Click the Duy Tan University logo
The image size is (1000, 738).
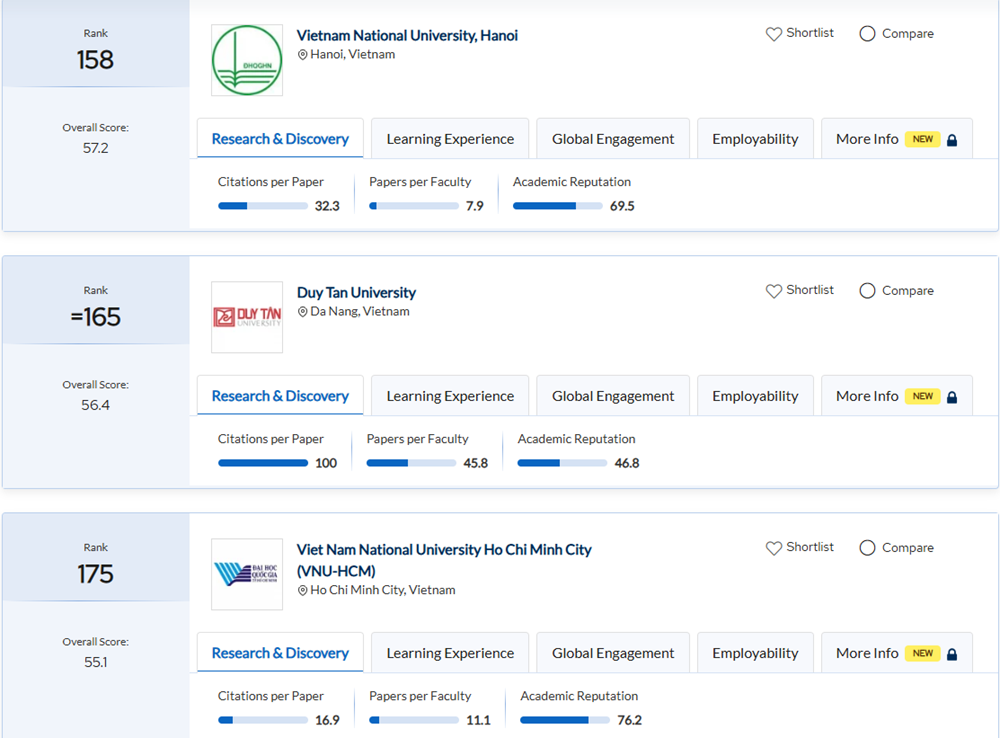[x=247, y=317]
